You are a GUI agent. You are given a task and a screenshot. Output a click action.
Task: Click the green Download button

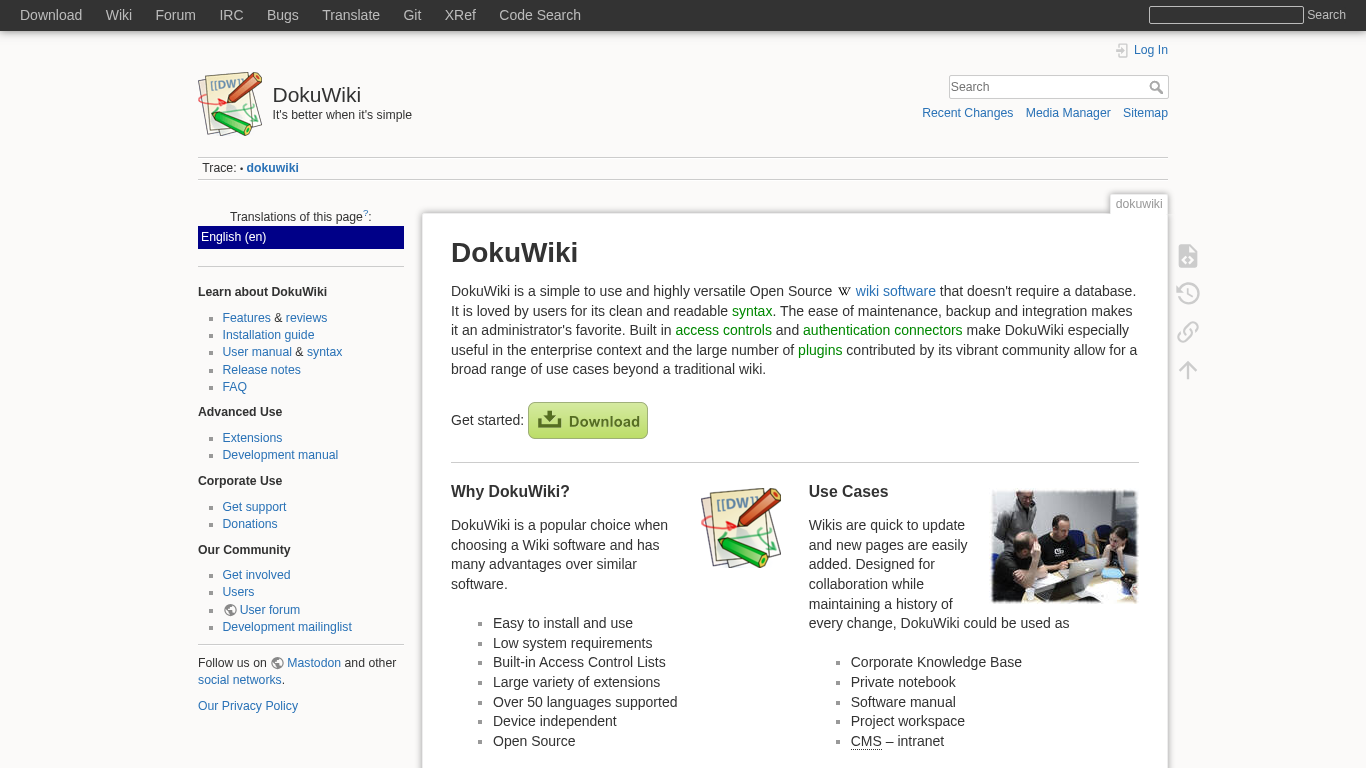click(588, 421)
